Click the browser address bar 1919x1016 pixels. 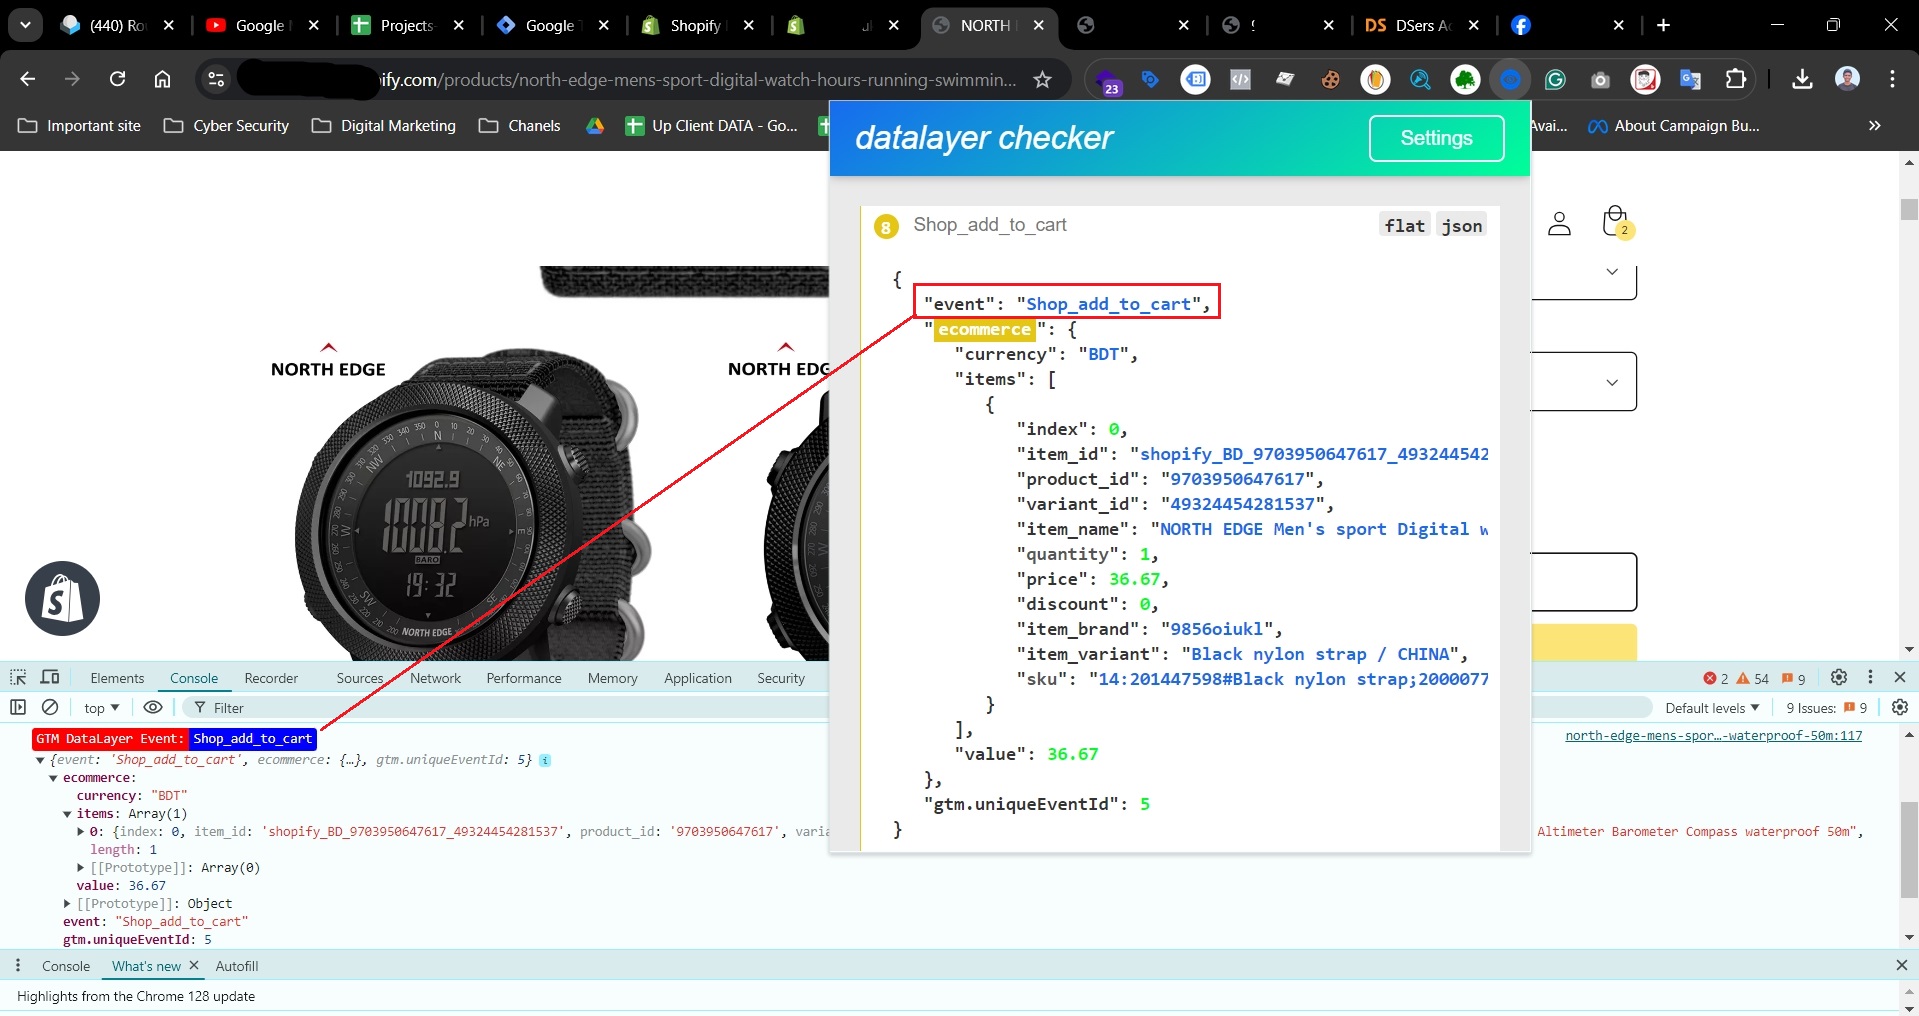click(633, 79)
